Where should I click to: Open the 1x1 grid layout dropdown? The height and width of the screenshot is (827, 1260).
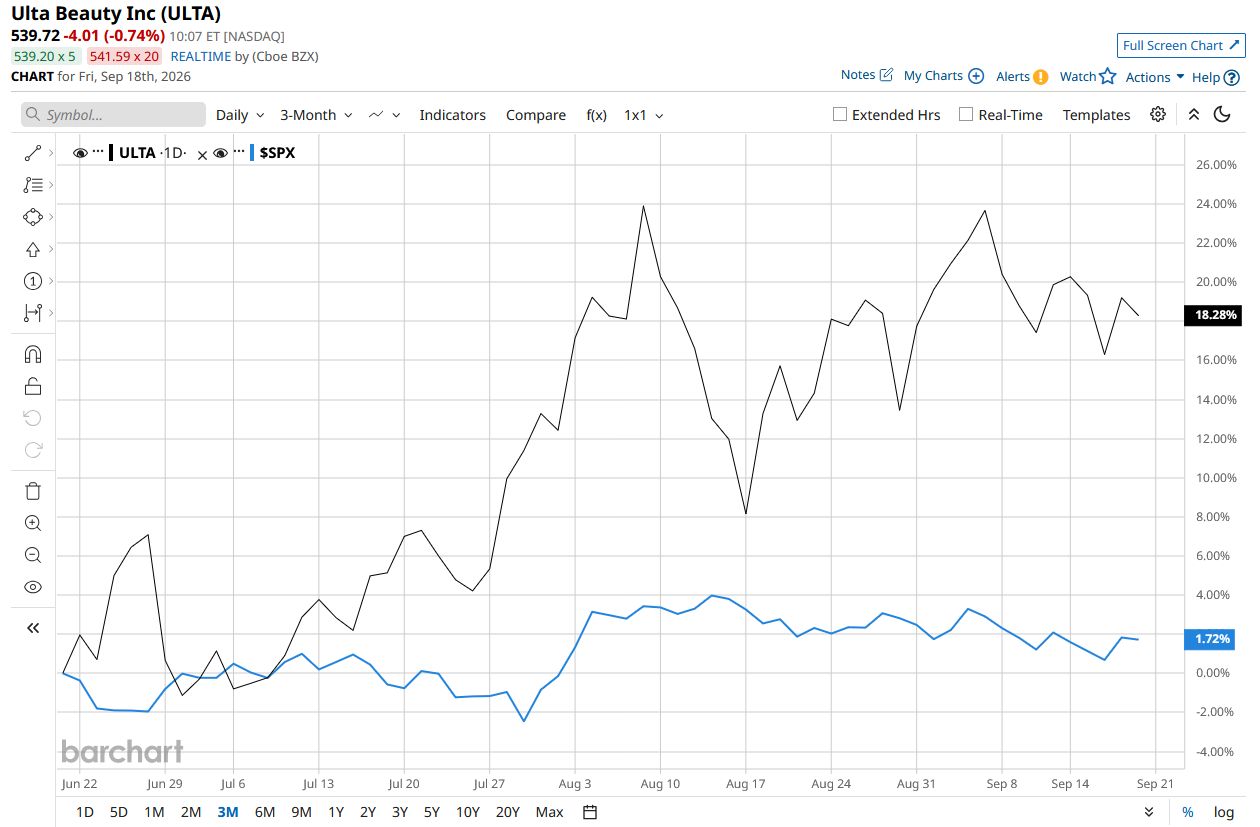click(644, 115)
